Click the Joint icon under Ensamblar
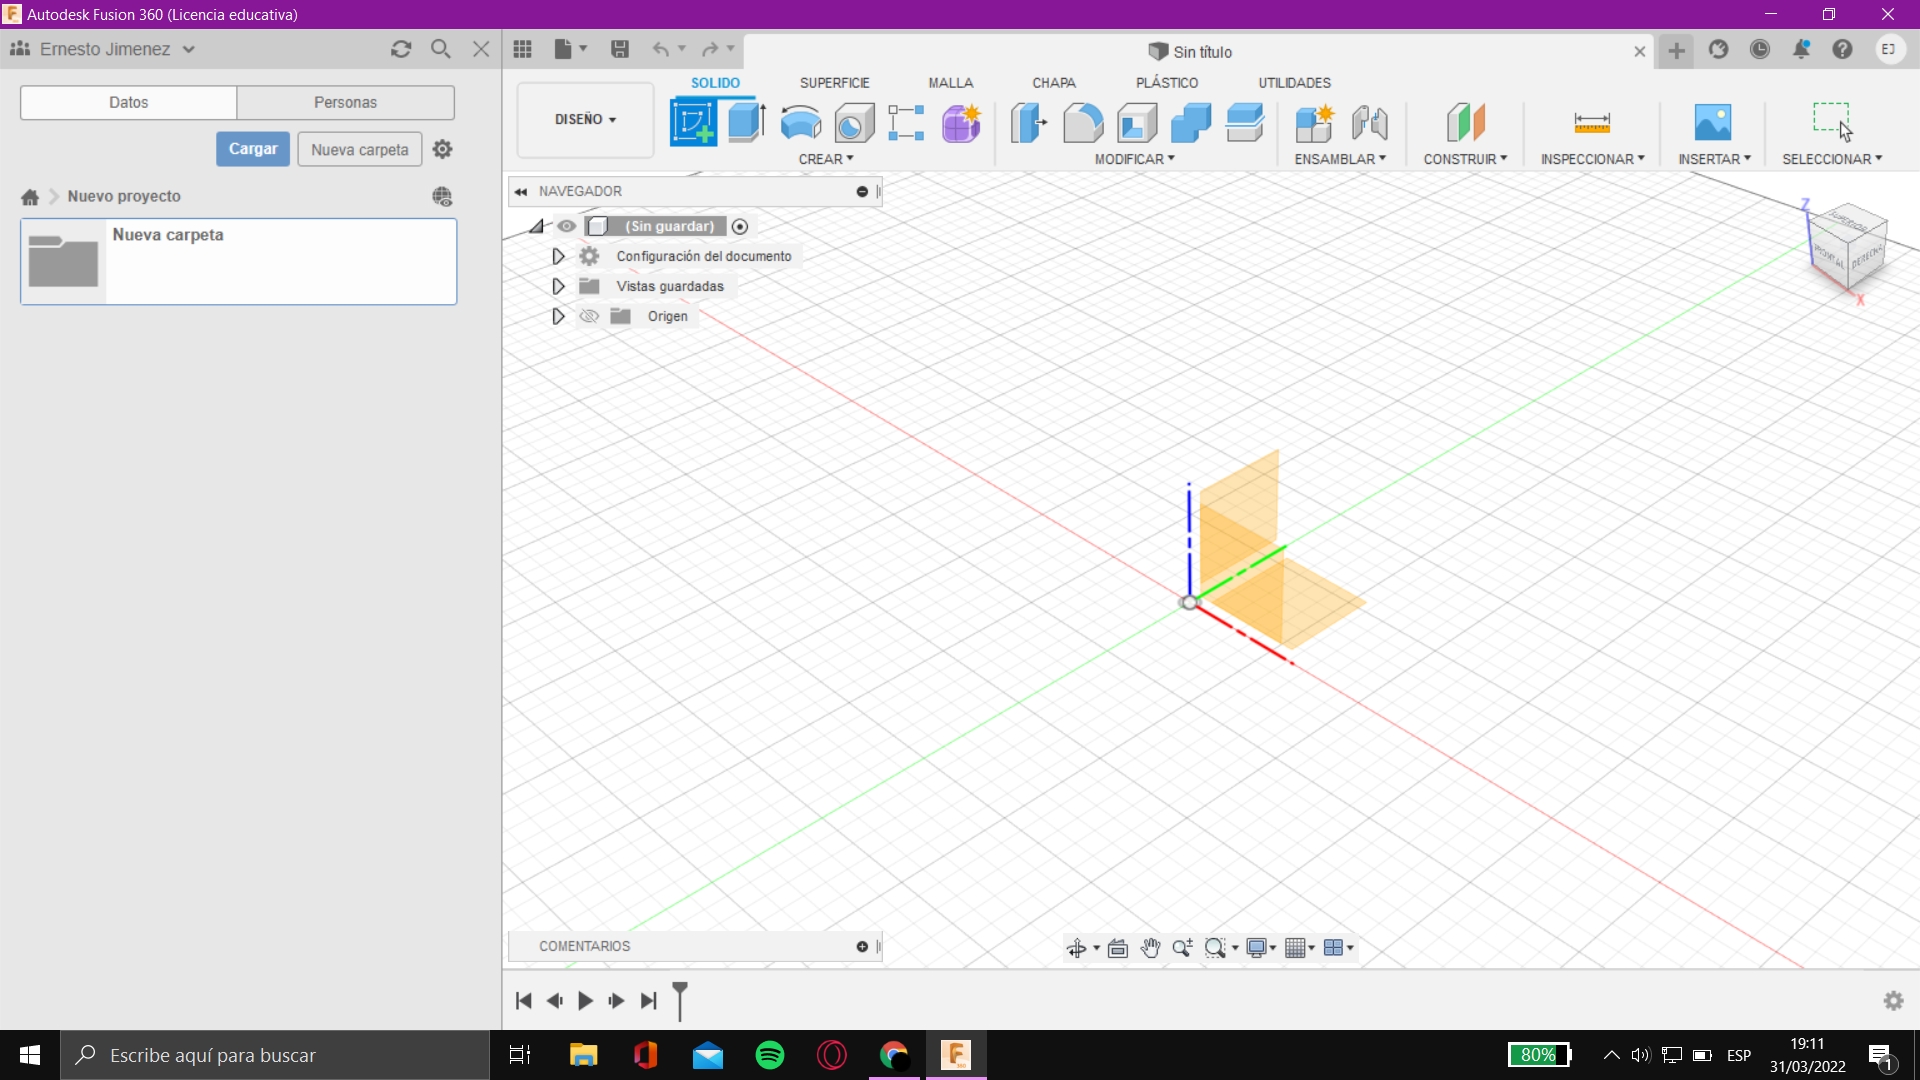Screen dimensions: 1920x1080 (1369, 123)
